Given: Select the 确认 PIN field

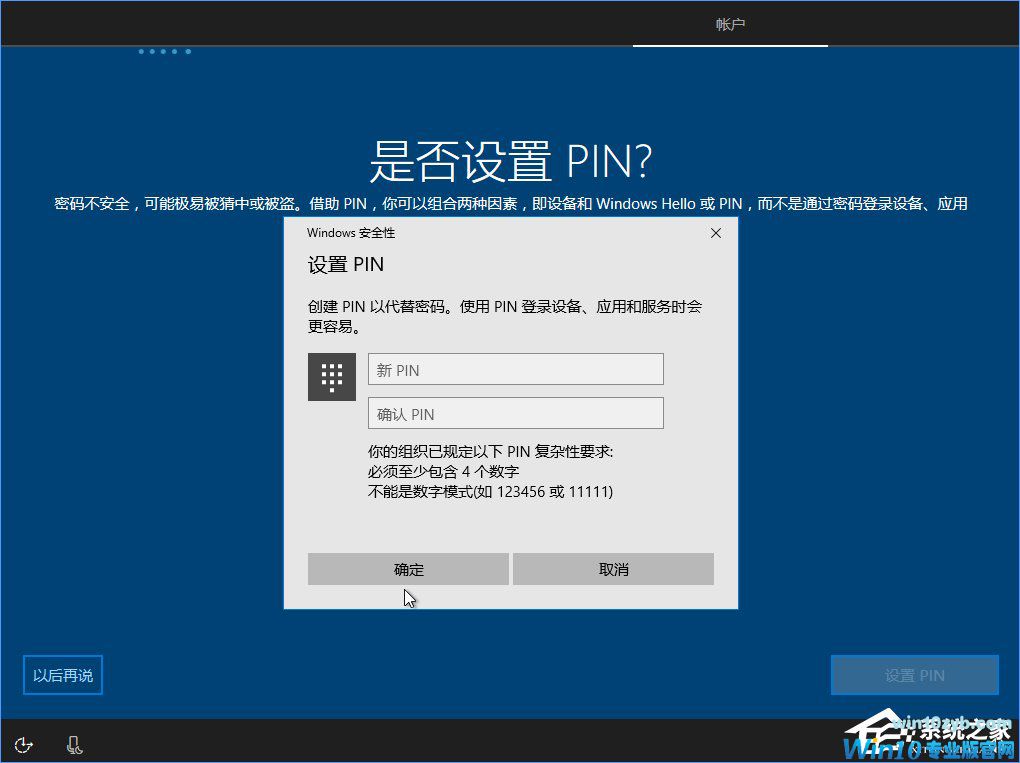Looking at the screenshot, I should (x=515, y=413).
